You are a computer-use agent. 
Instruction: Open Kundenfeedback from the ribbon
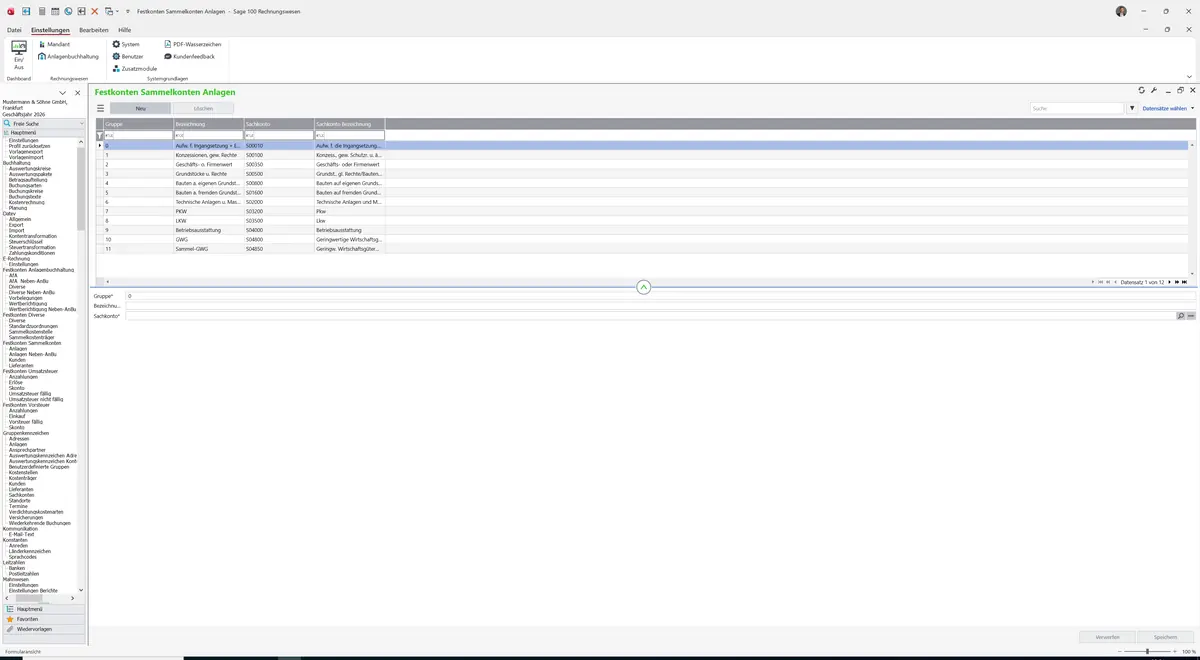coord(189,56)
